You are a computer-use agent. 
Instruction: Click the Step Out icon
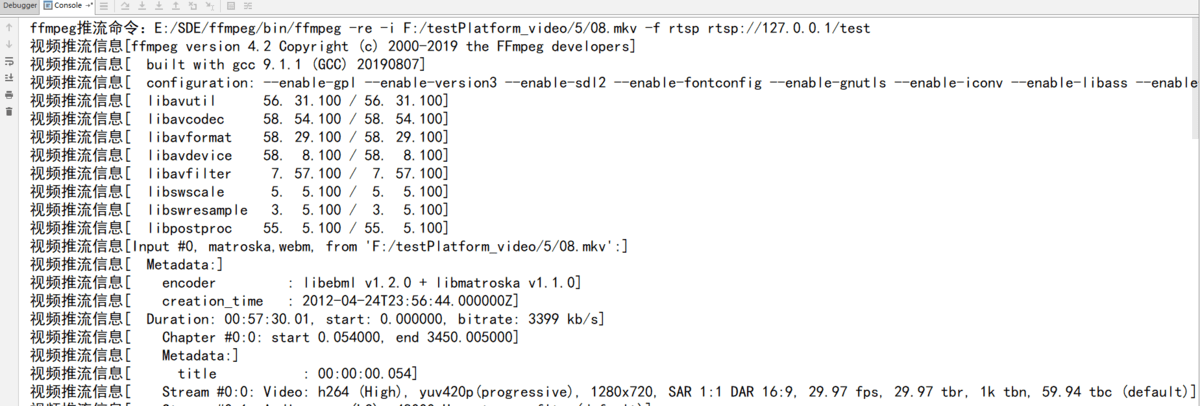click(x=176, y=6)
